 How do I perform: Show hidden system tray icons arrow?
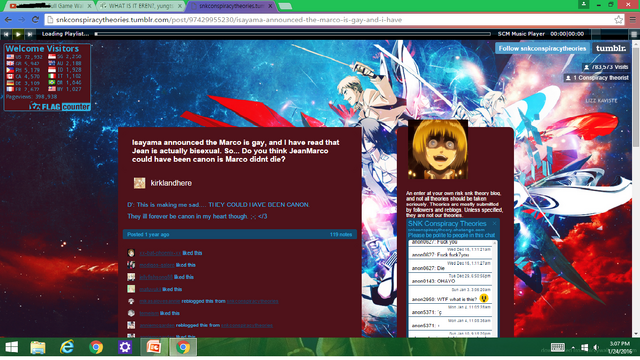click(x=573, y=348)
